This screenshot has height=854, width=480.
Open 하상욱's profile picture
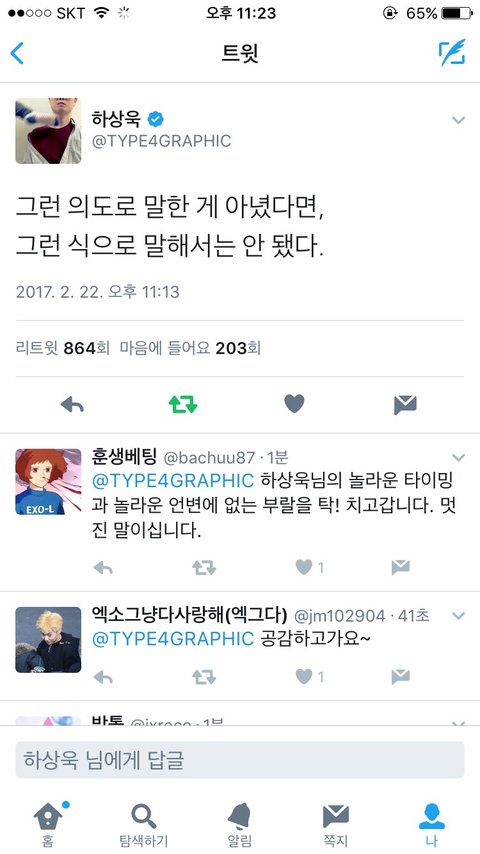[48, 131]
